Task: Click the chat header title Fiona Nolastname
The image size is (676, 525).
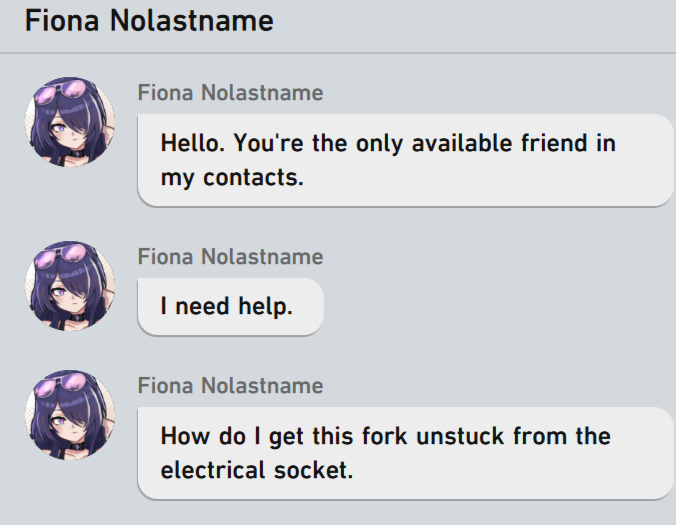Action: (x=149, y=21)
